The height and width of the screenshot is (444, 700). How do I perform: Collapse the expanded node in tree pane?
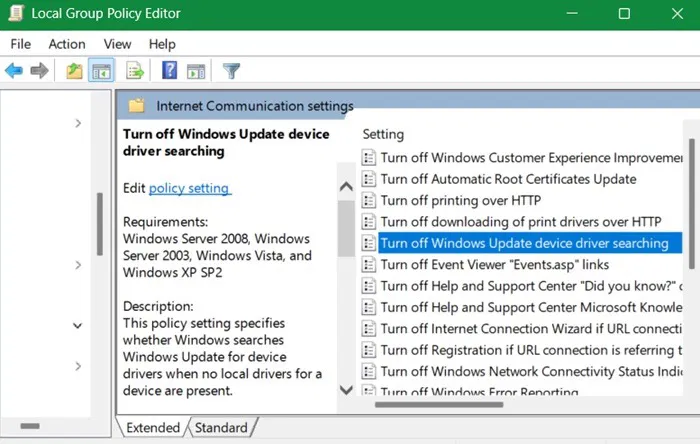click(78, 325)
